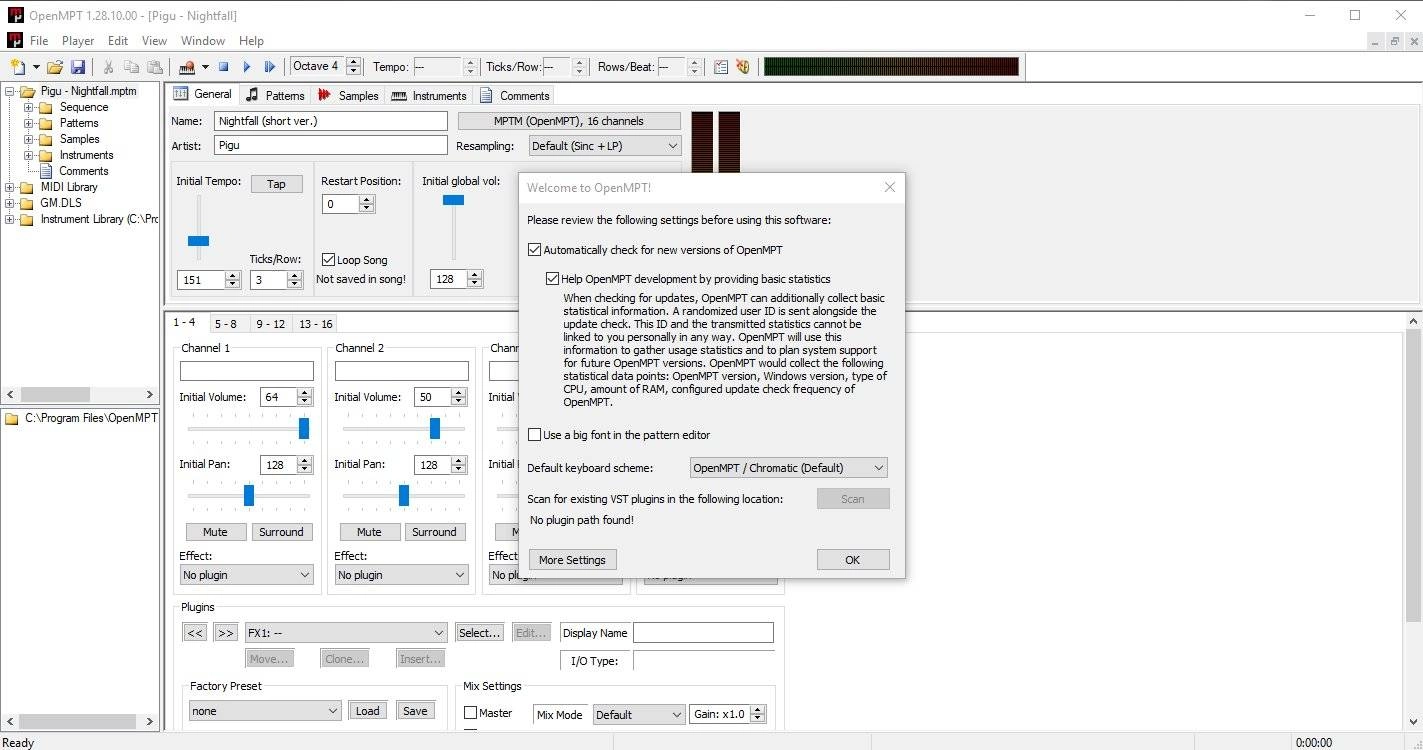Click the Cut scissors icon
The image size is (1423, 750).
pyautogui.click(x=108, y=67)
